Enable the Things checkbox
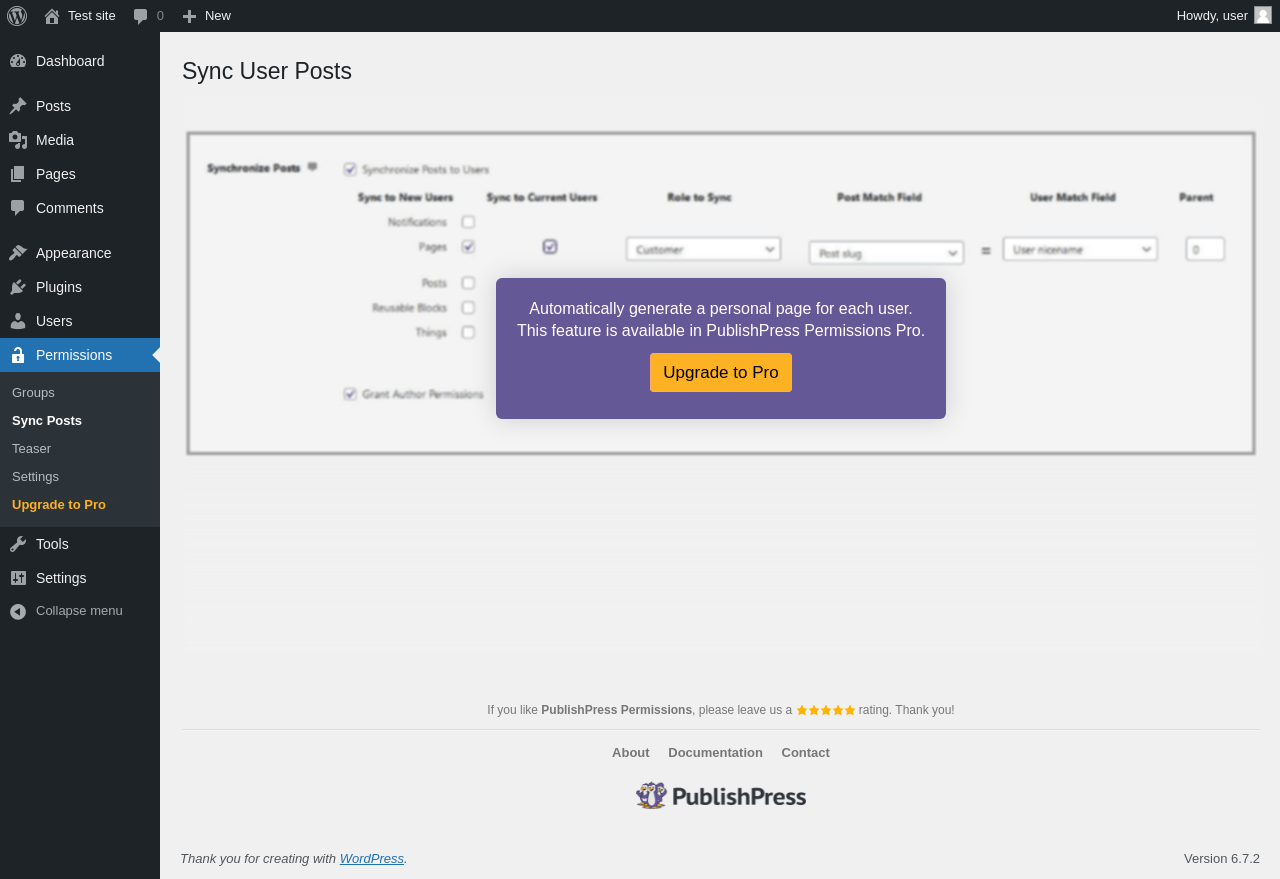The image size is (1280, 879). [468, 332]
